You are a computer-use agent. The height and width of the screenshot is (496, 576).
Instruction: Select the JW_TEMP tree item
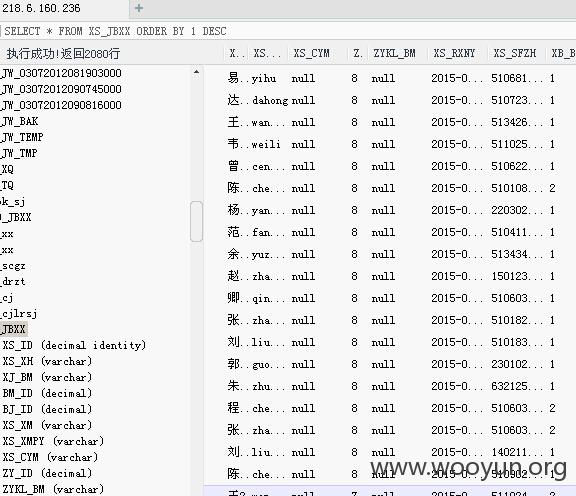tap(22, 137)
